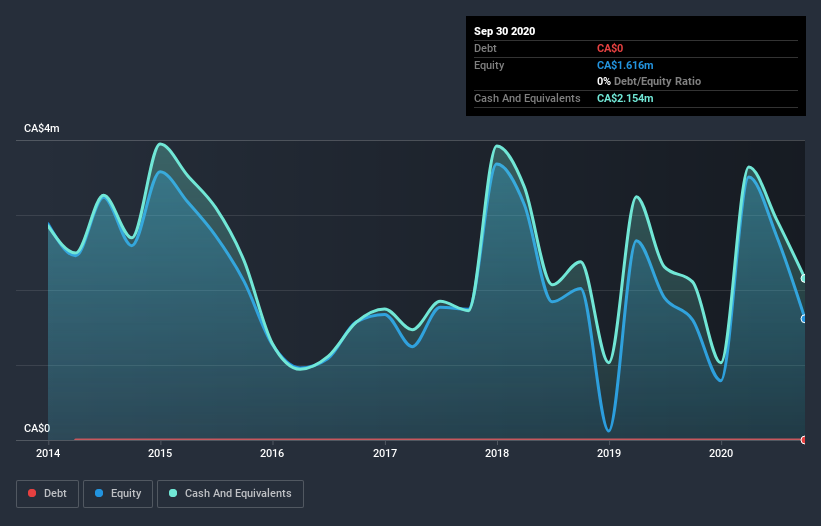Image resolution: width=821 pixels, height=526 pixels.
Task: Click the red Debt marker at chart end
Action: 804,440
